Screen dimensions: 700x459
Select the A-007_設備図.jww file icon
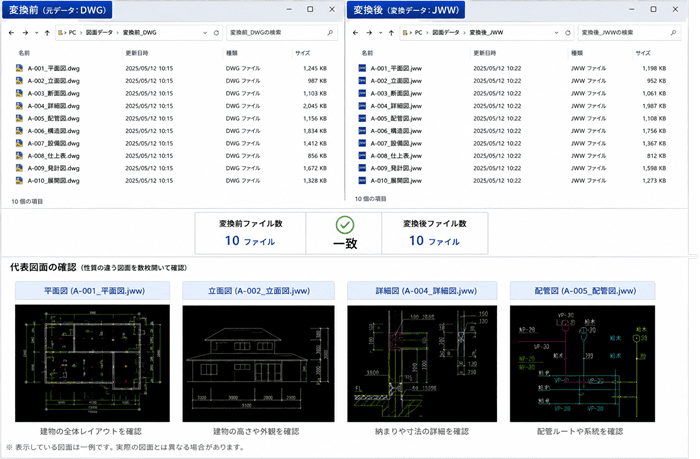(x=362, y=143)
